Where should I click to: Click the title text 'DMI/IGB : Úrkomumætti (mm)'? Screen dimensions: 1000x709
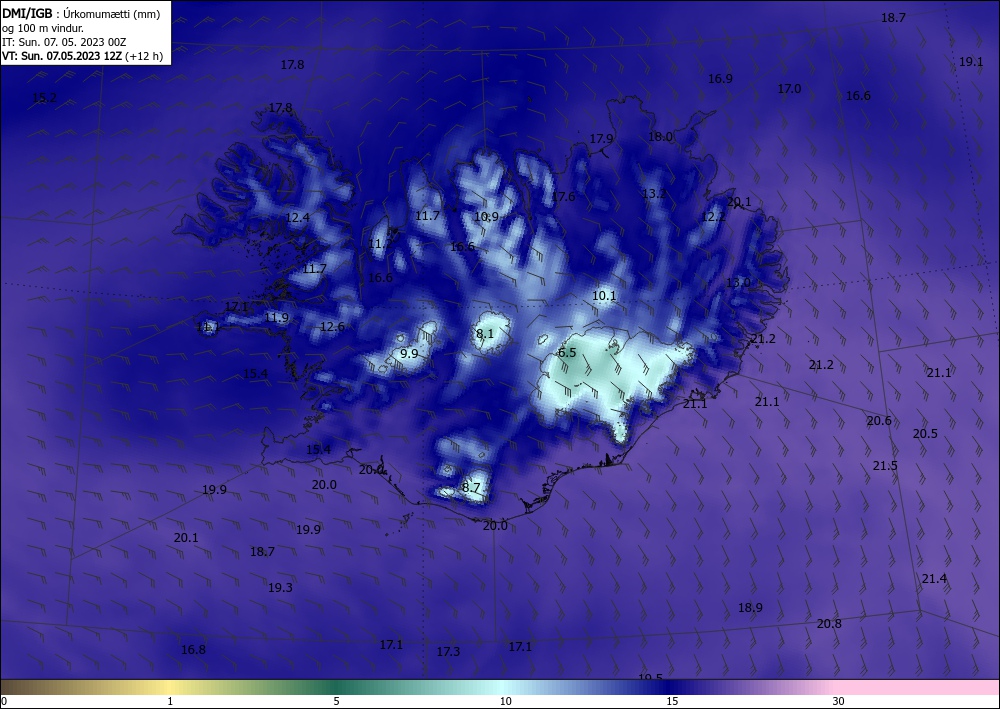pyautogui.click(x=80, y=13)
